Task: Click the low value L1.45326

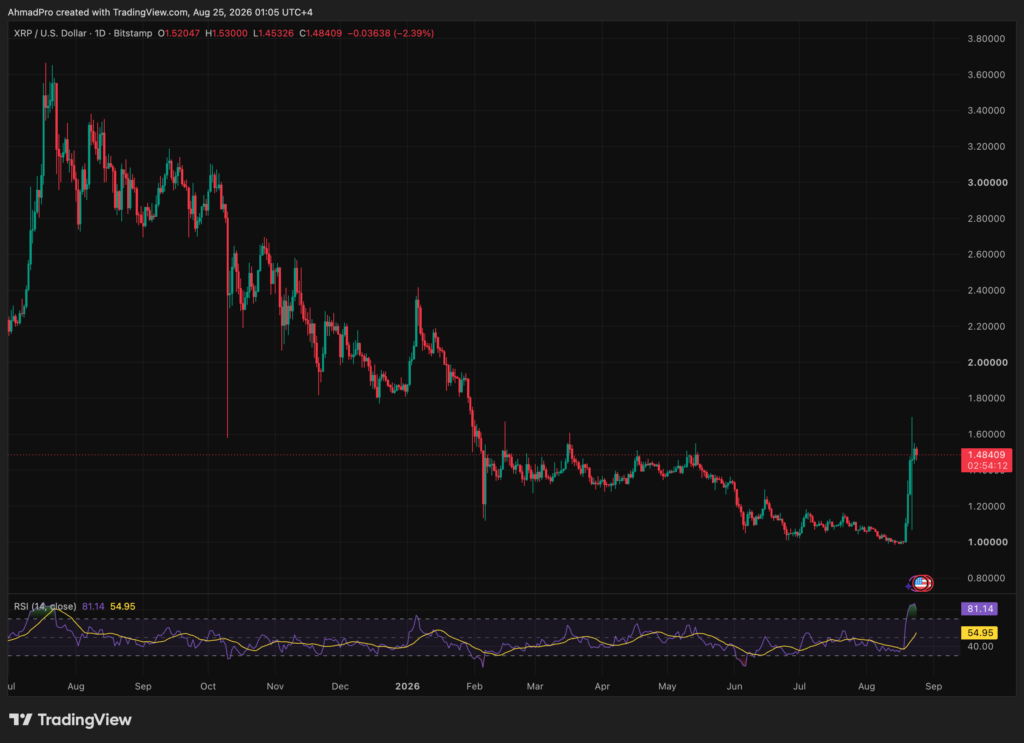Action: tap(274, 33)
